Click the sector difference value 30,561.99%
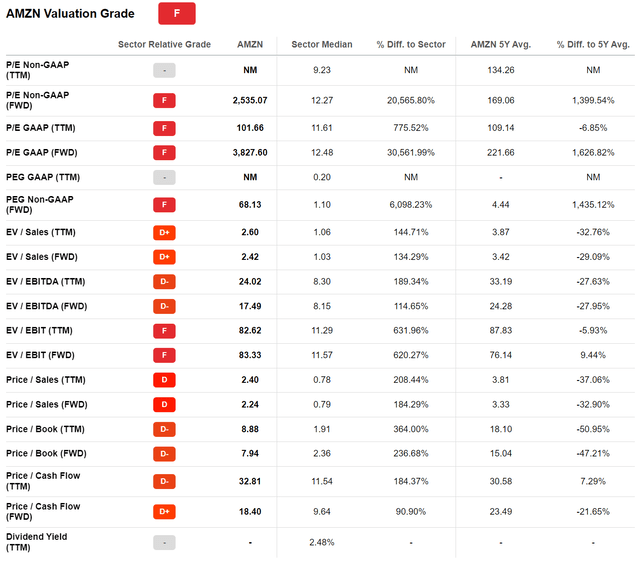Screen dimensions: 640x564 (x=411, y=153)
